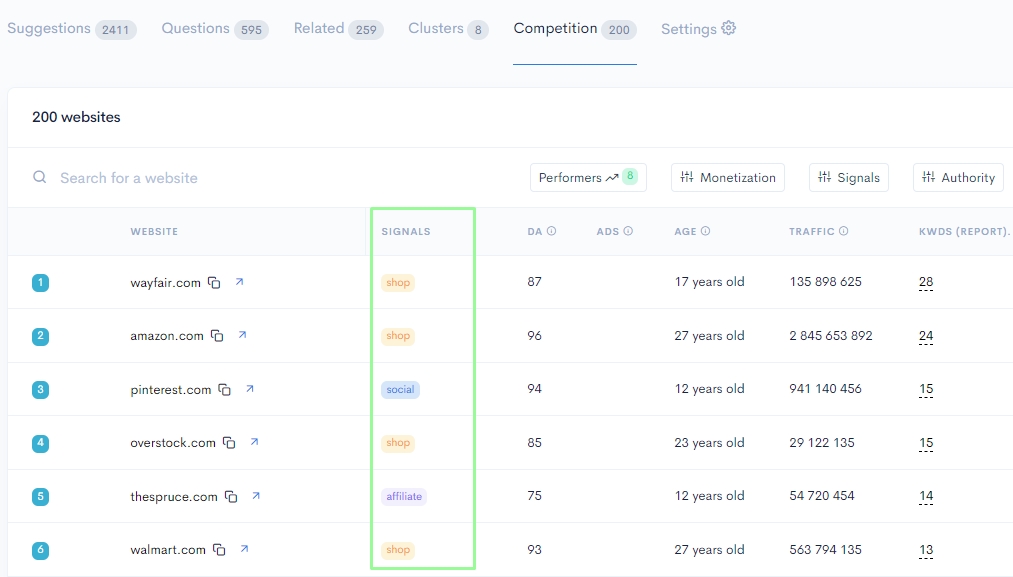Open the Related tab
This screenshot has height=577, width=1013.
point(339,29)
